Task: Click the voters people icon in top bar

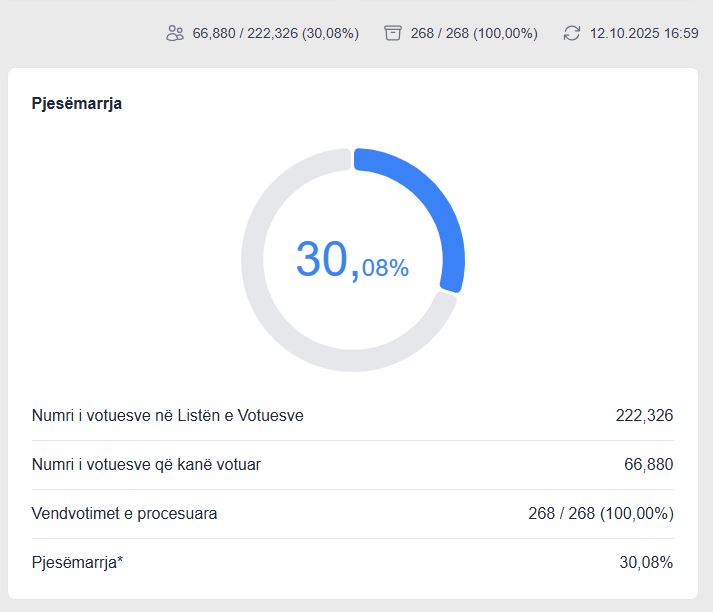Action: click(x=175, y=33)
